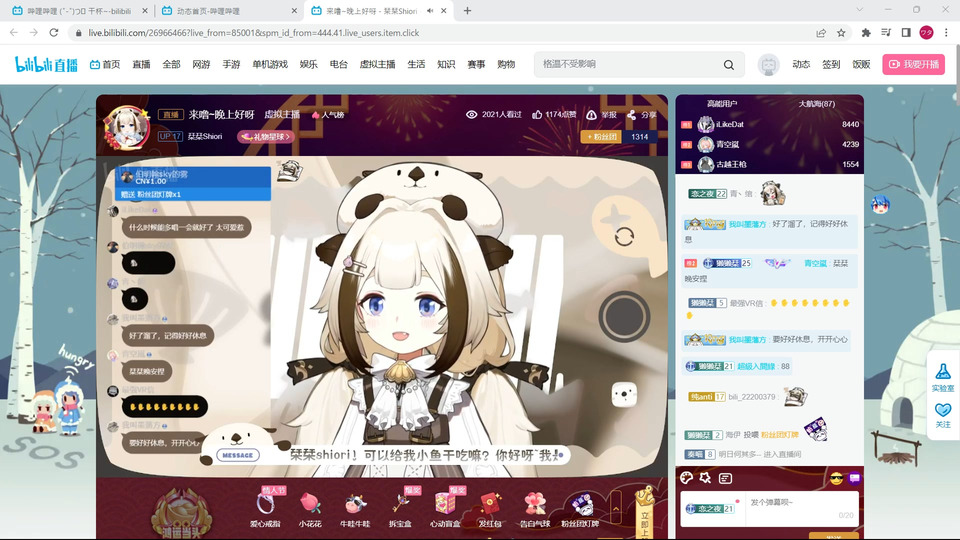Open the 动态 link

click(801, 64)
